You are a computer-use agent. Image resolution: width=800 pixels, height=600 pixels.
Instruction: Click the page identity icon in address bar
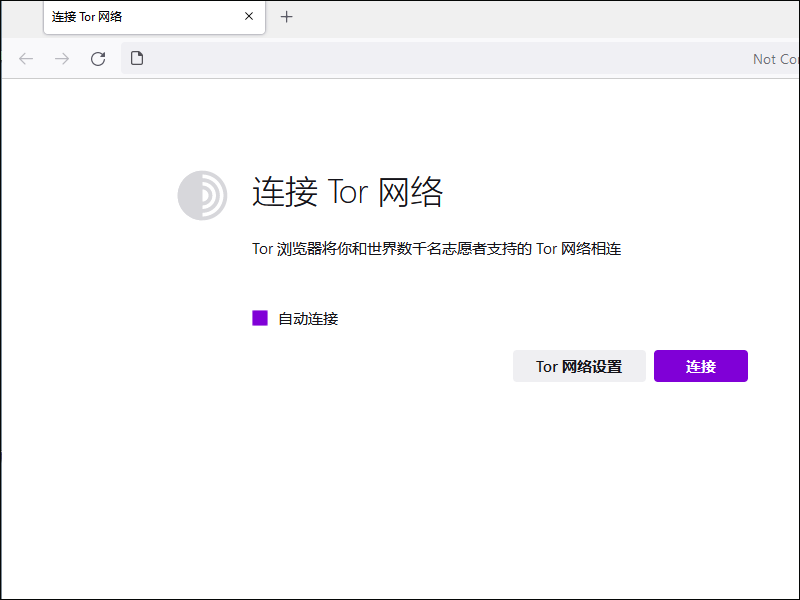138,59
